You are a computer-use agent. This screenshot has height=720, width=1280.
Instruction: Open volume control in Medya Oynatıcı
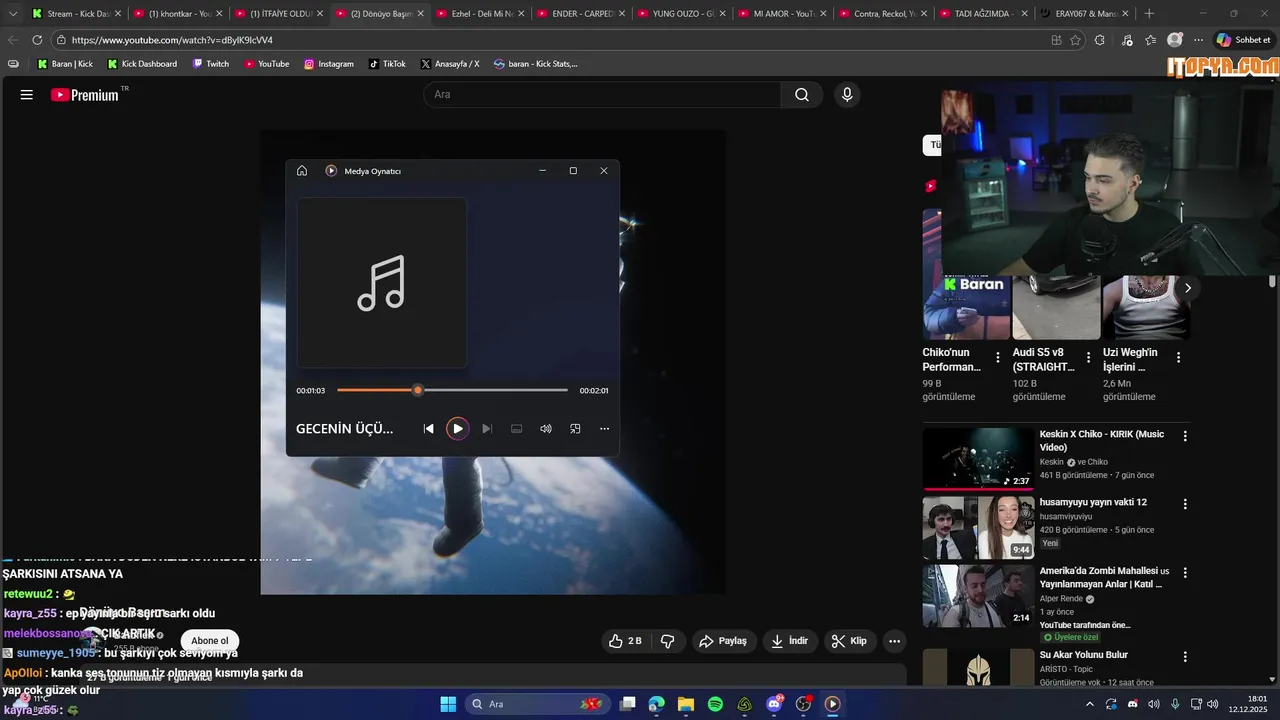546,429
